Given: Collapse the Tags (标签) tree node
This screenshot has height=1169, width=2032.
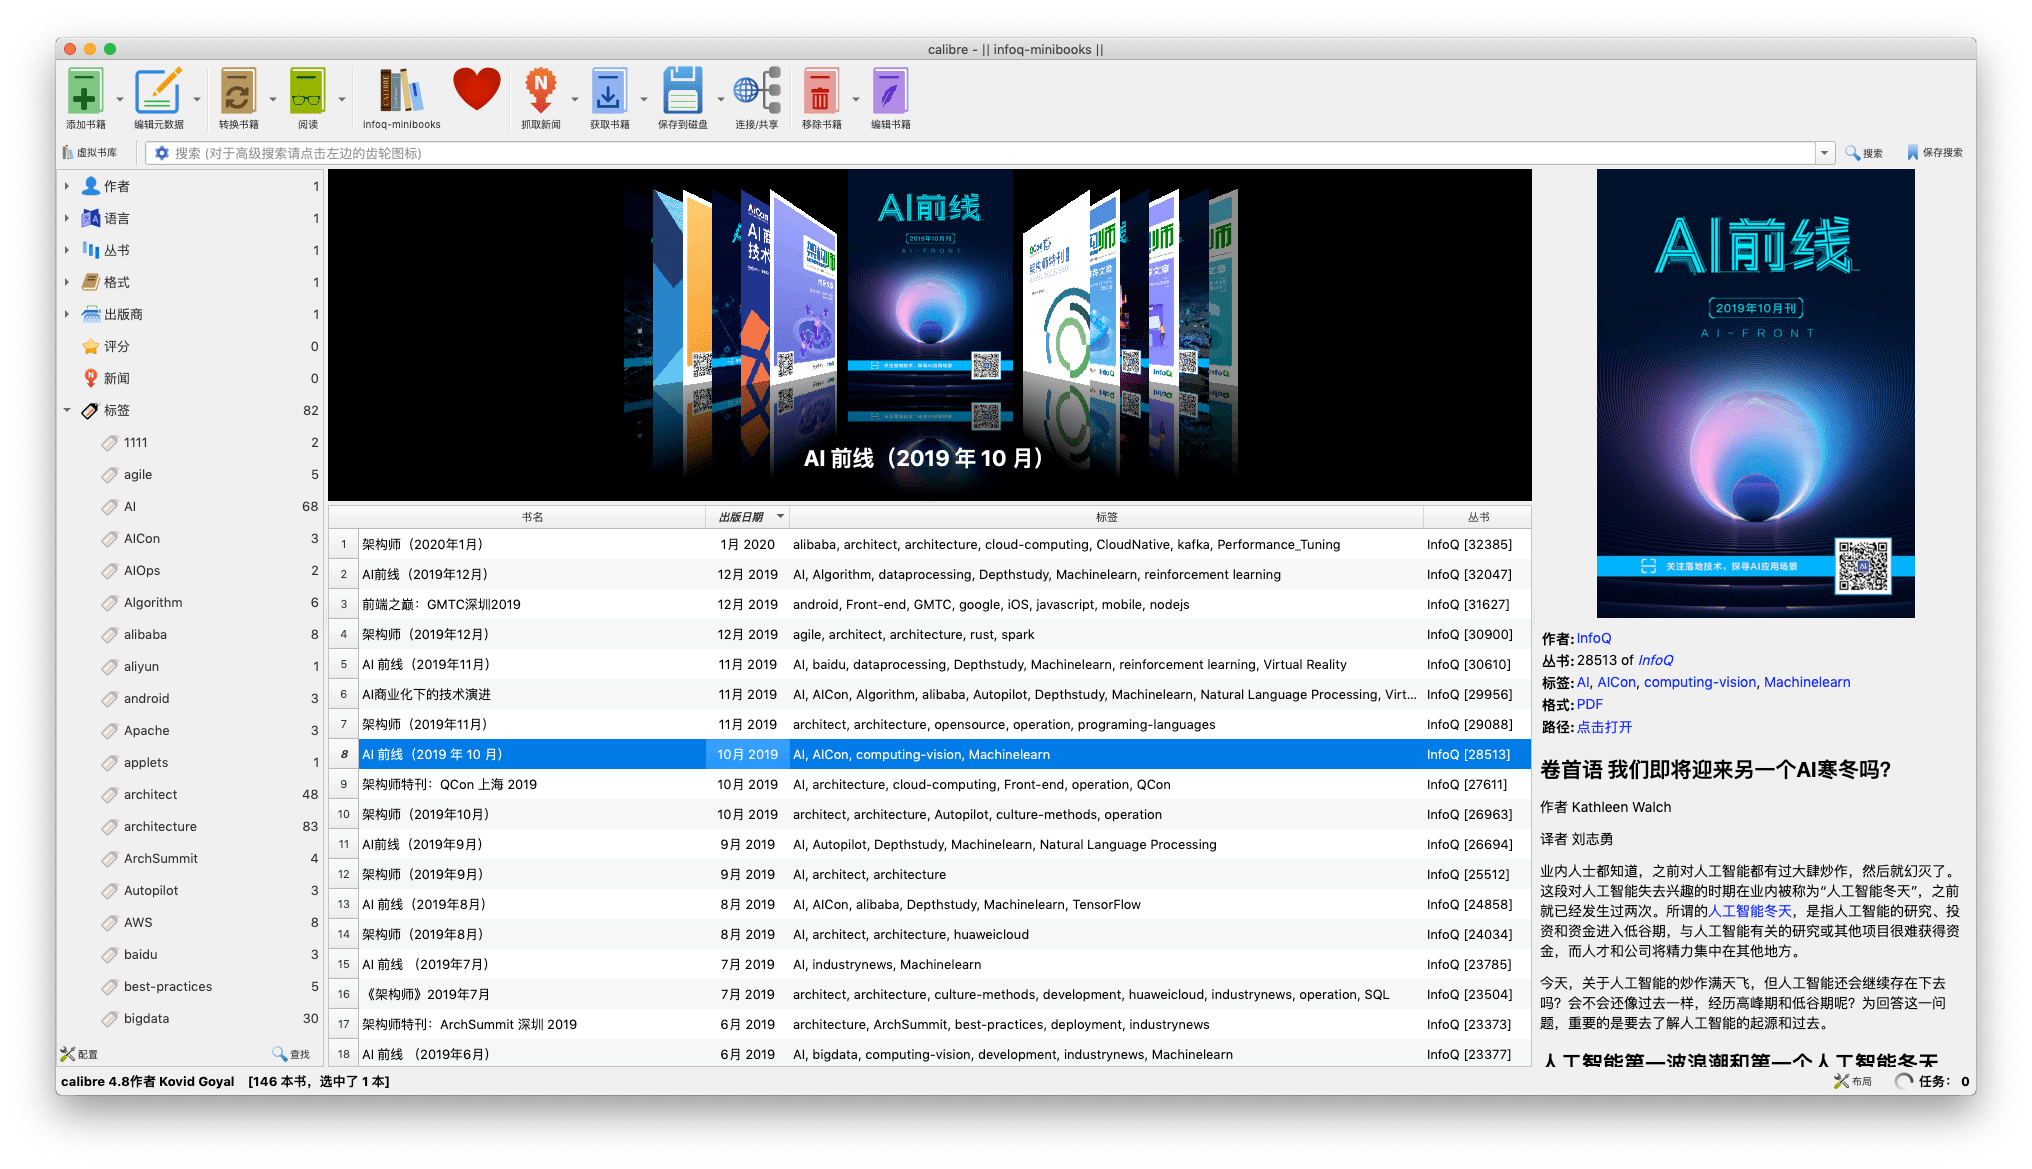Looking at the screenshot, I should [x=67, y=410].
